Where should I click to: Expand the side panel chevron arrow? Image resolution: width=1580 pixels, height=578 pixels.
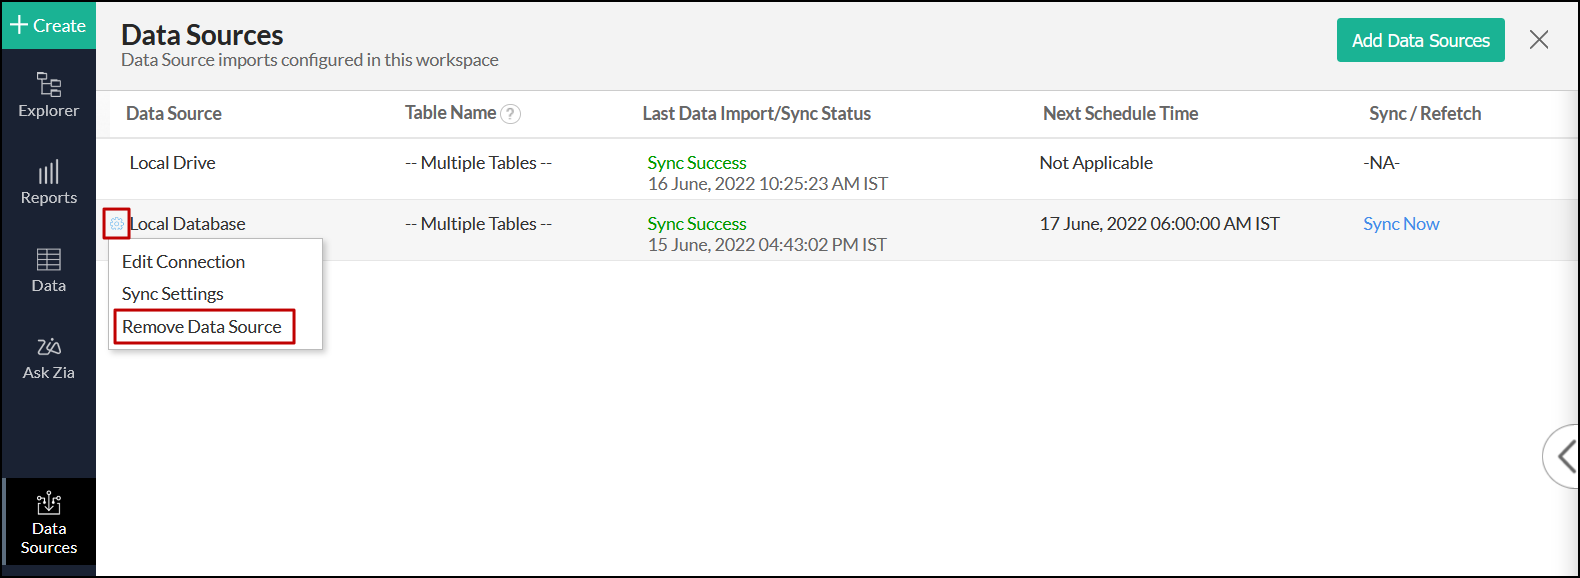click(1565, 457)
